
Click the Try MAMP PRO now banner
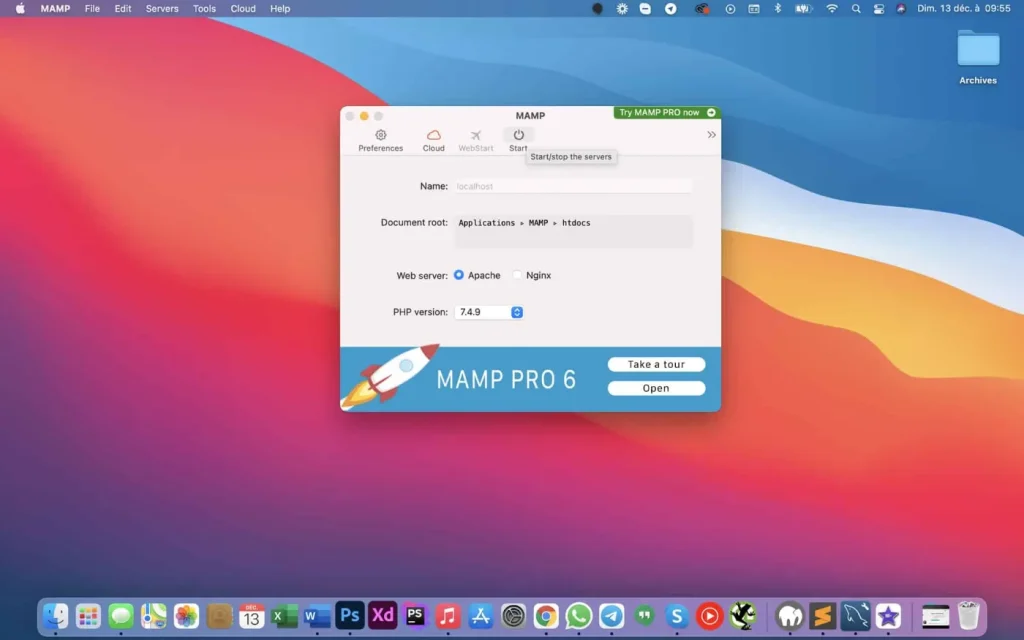tap(667, 112)
